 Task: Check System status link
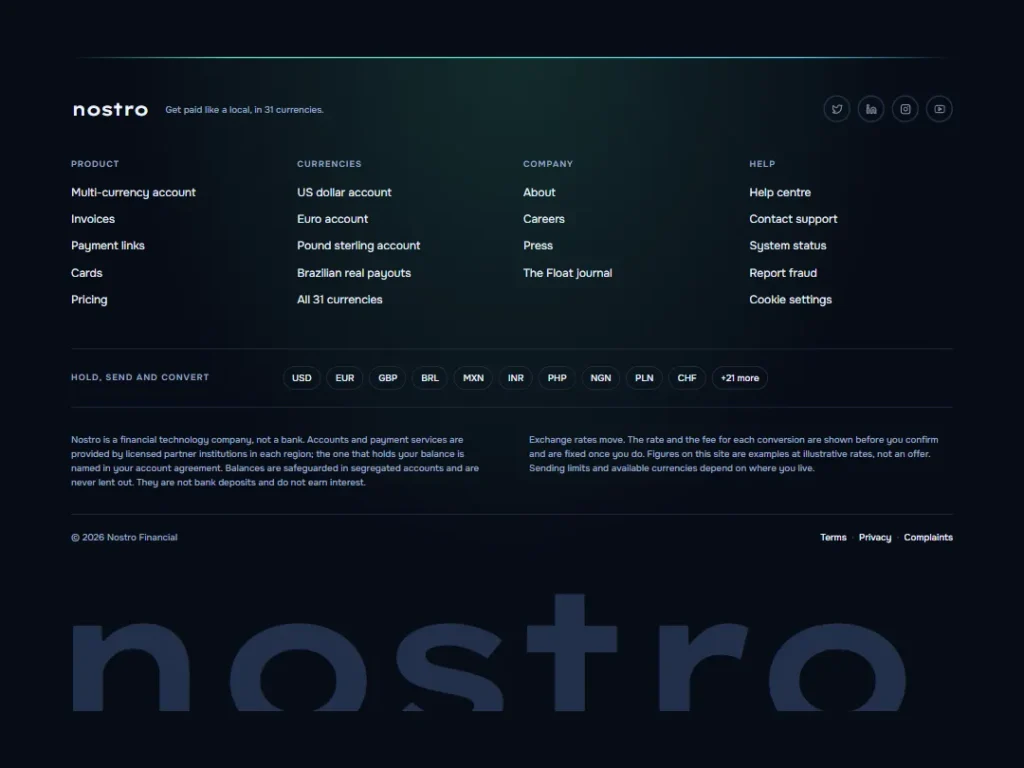(x=788, y=246)
